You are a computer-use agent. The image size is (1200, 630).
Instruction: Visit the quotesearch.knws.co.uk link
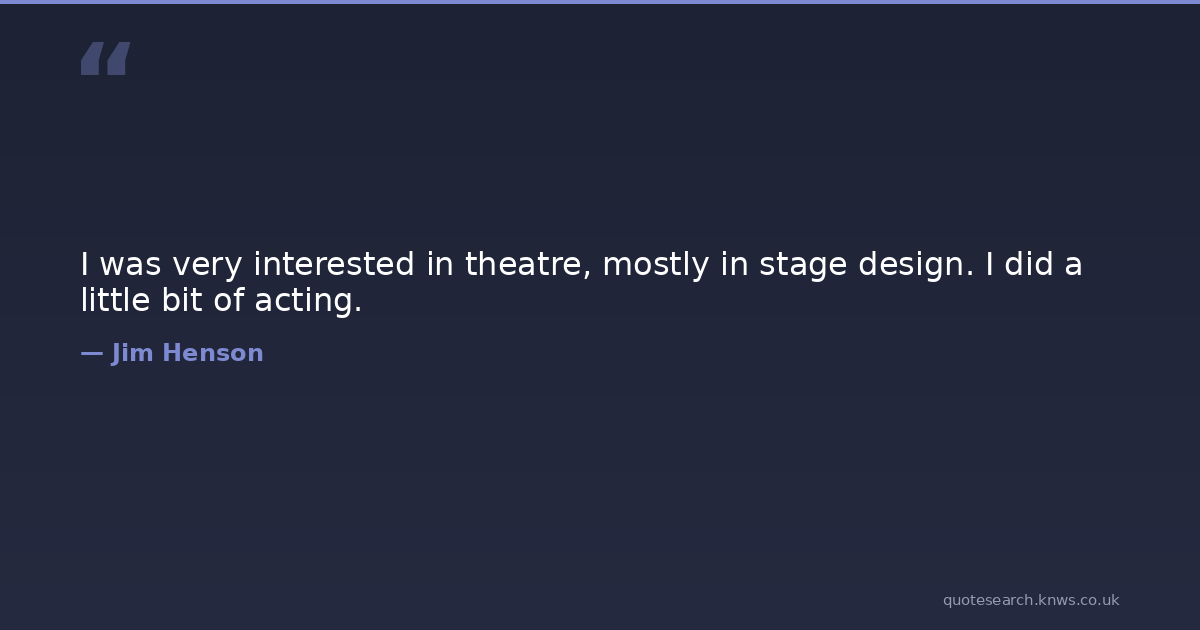(x=1030, y=600)
